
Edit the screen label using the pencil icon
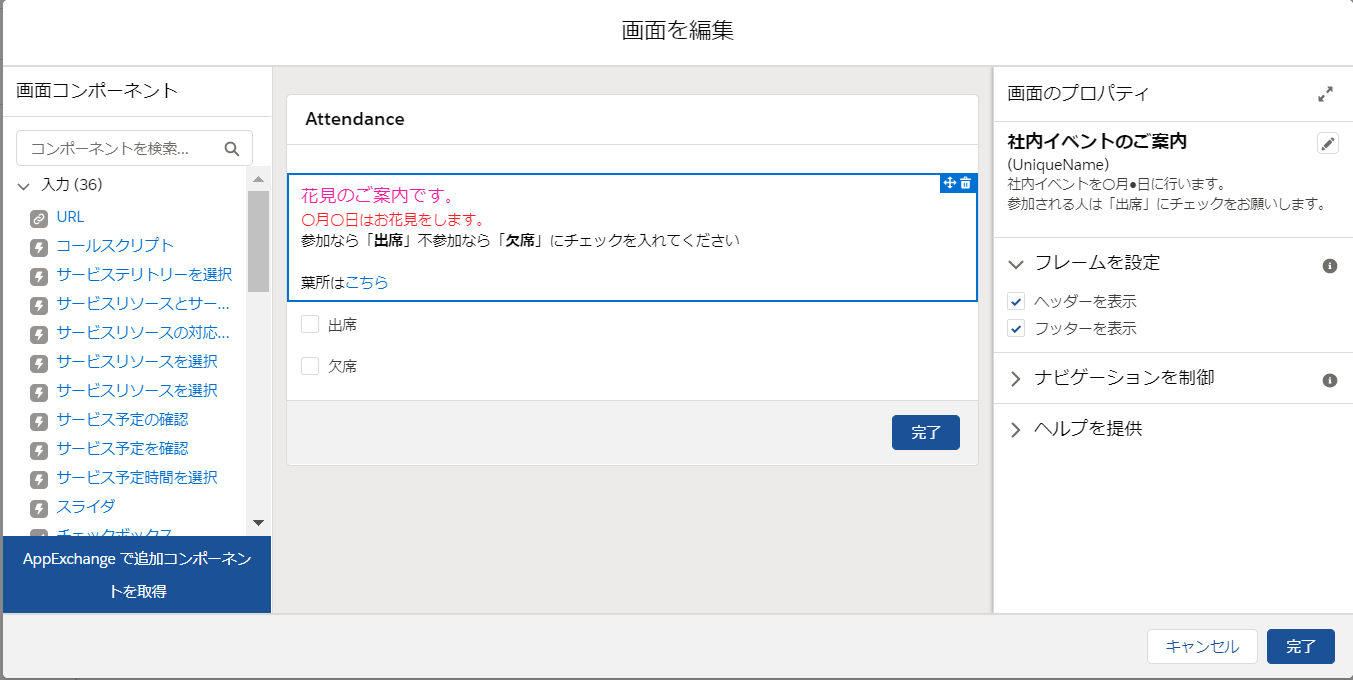(1328, 143)
